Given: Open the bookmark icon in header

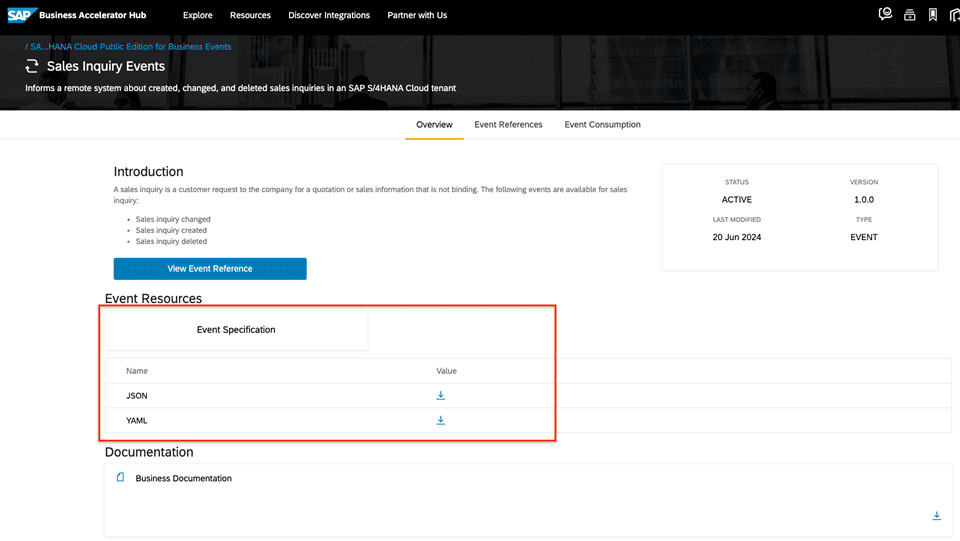Looking at the screenshot, I should tap(932, 15).
